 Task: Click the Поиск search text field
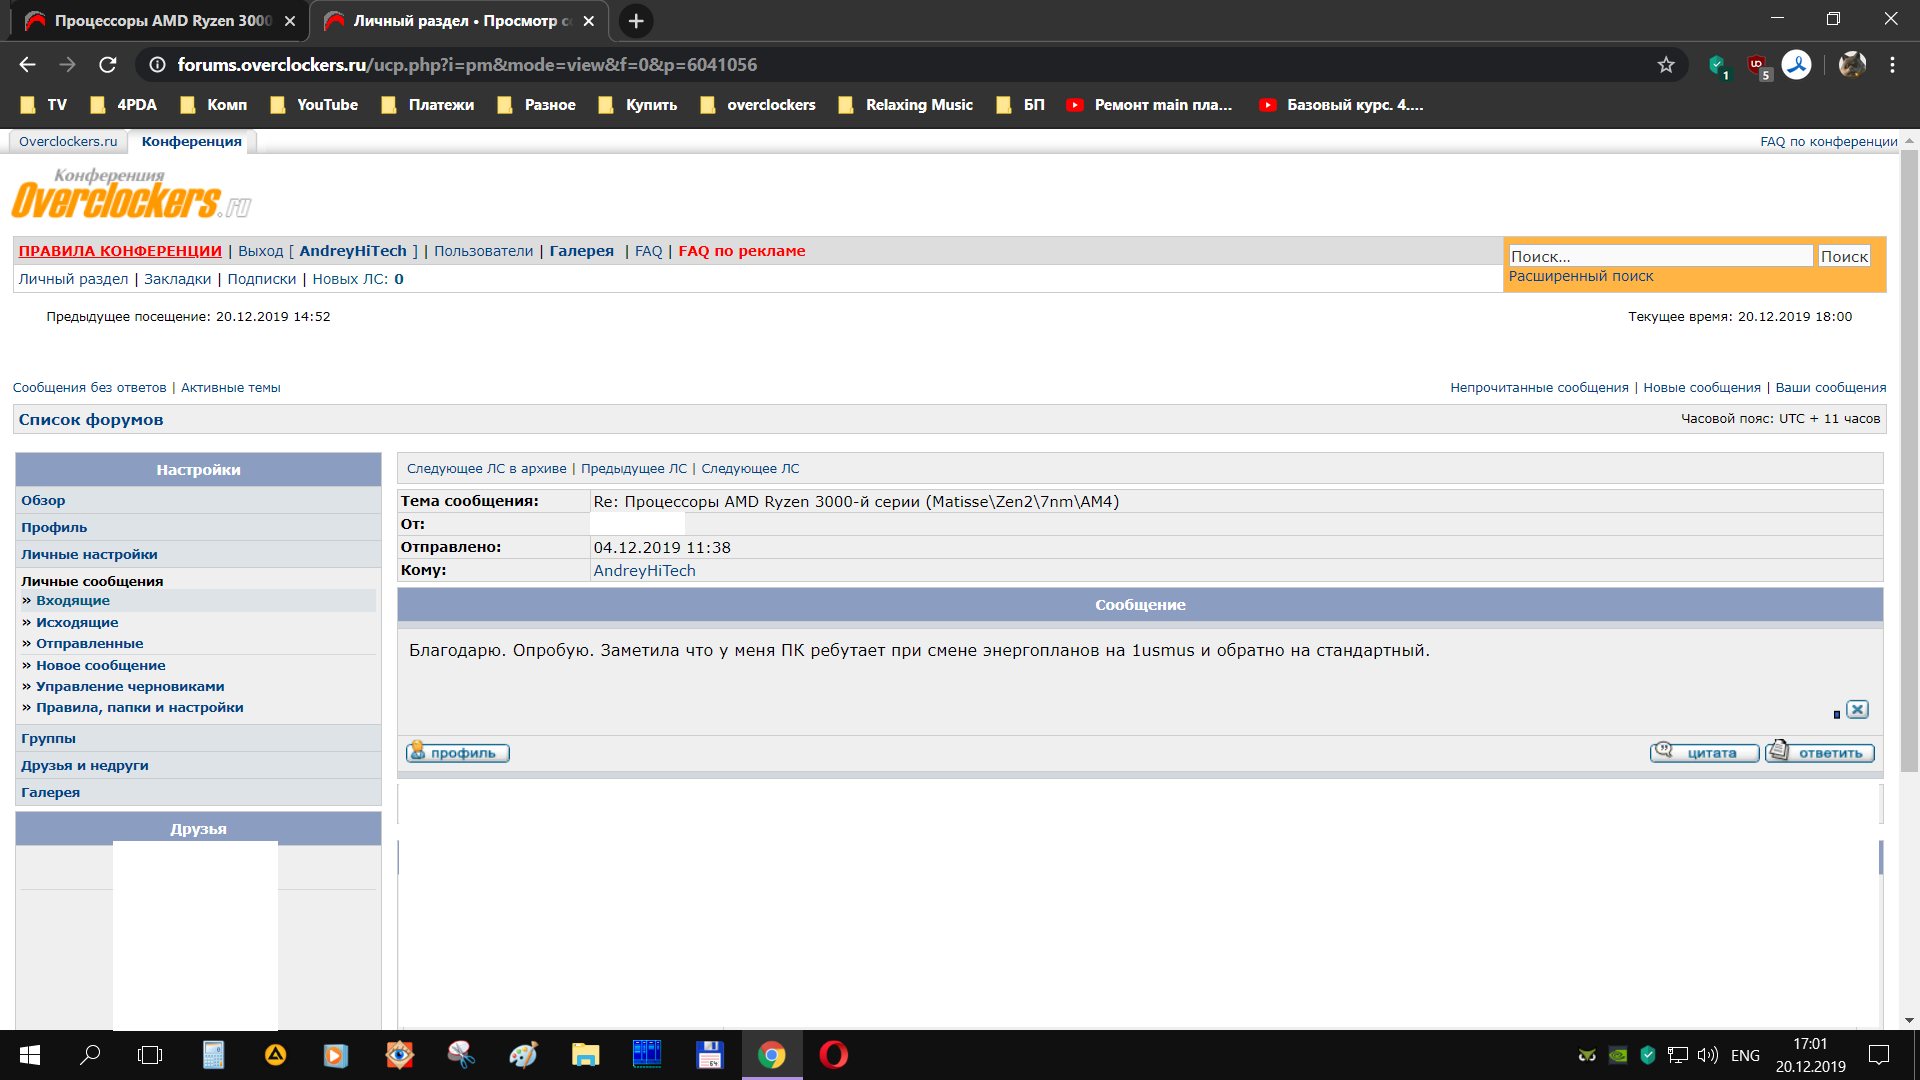(x=1660, y=257)
